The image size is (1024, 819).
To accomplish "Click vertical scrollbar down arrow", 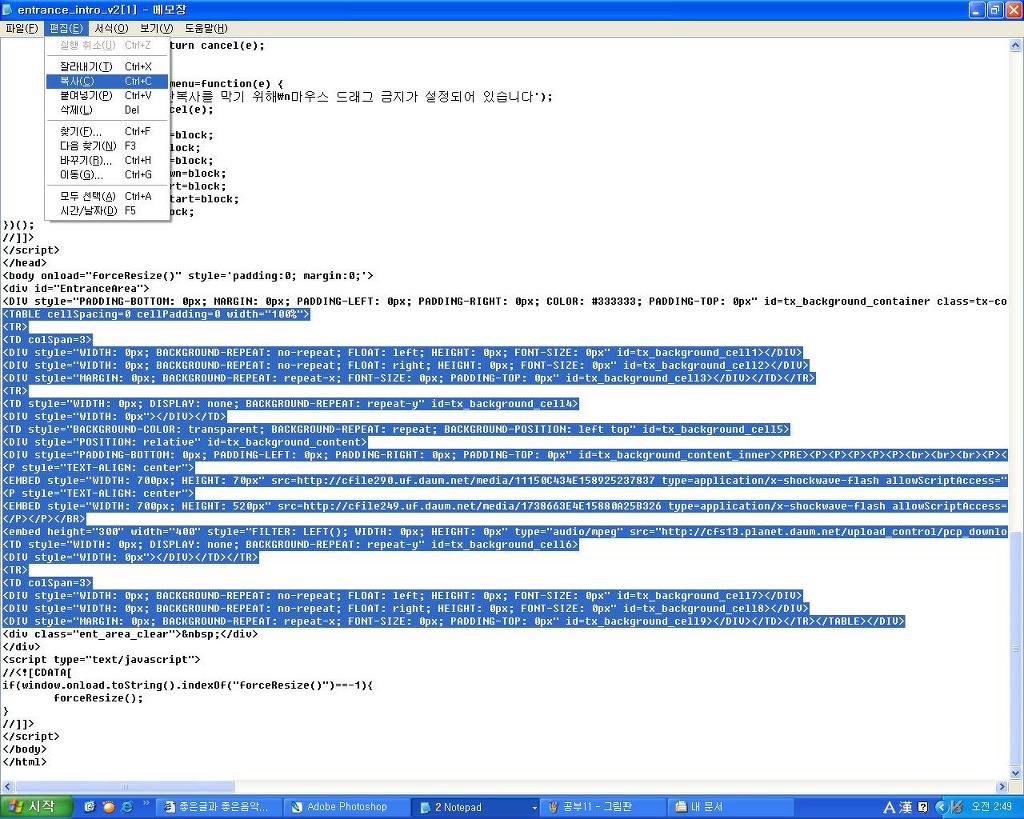I will point(1016,773).
